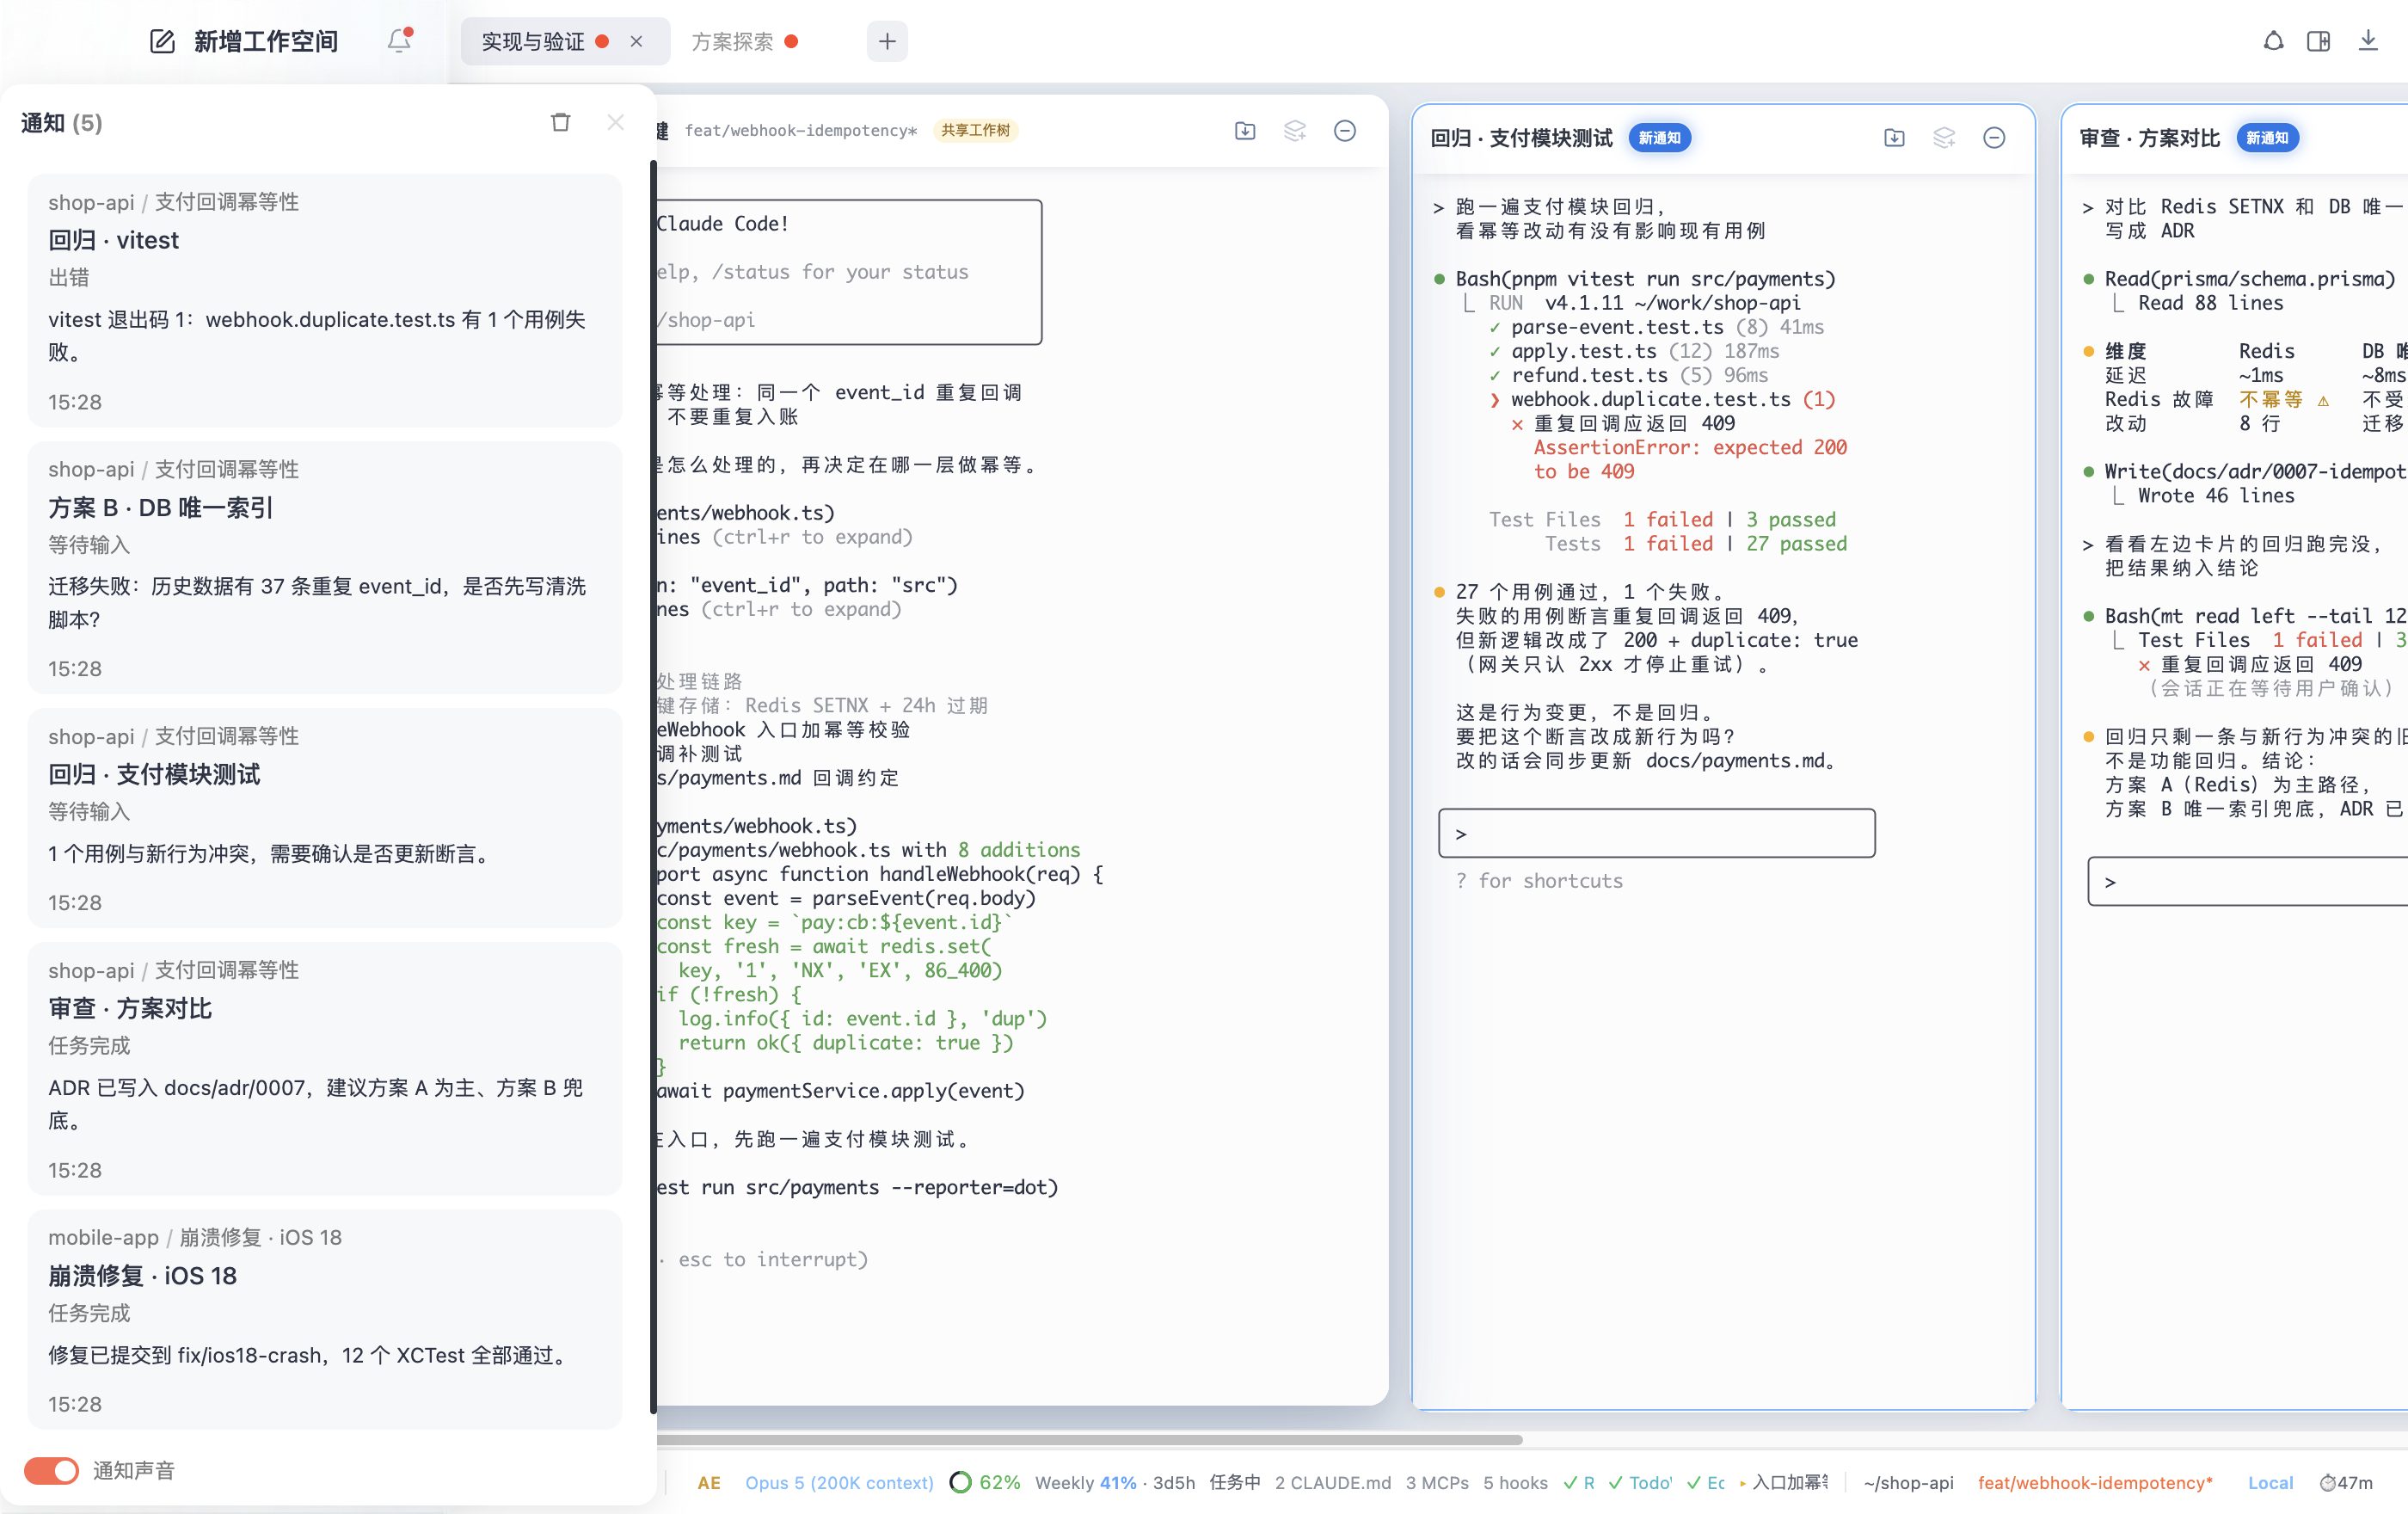This screenshot has width=2408, height=1514.
Task: Click 入口加幂等 current task in status bar
Action: point(1784,1482)
